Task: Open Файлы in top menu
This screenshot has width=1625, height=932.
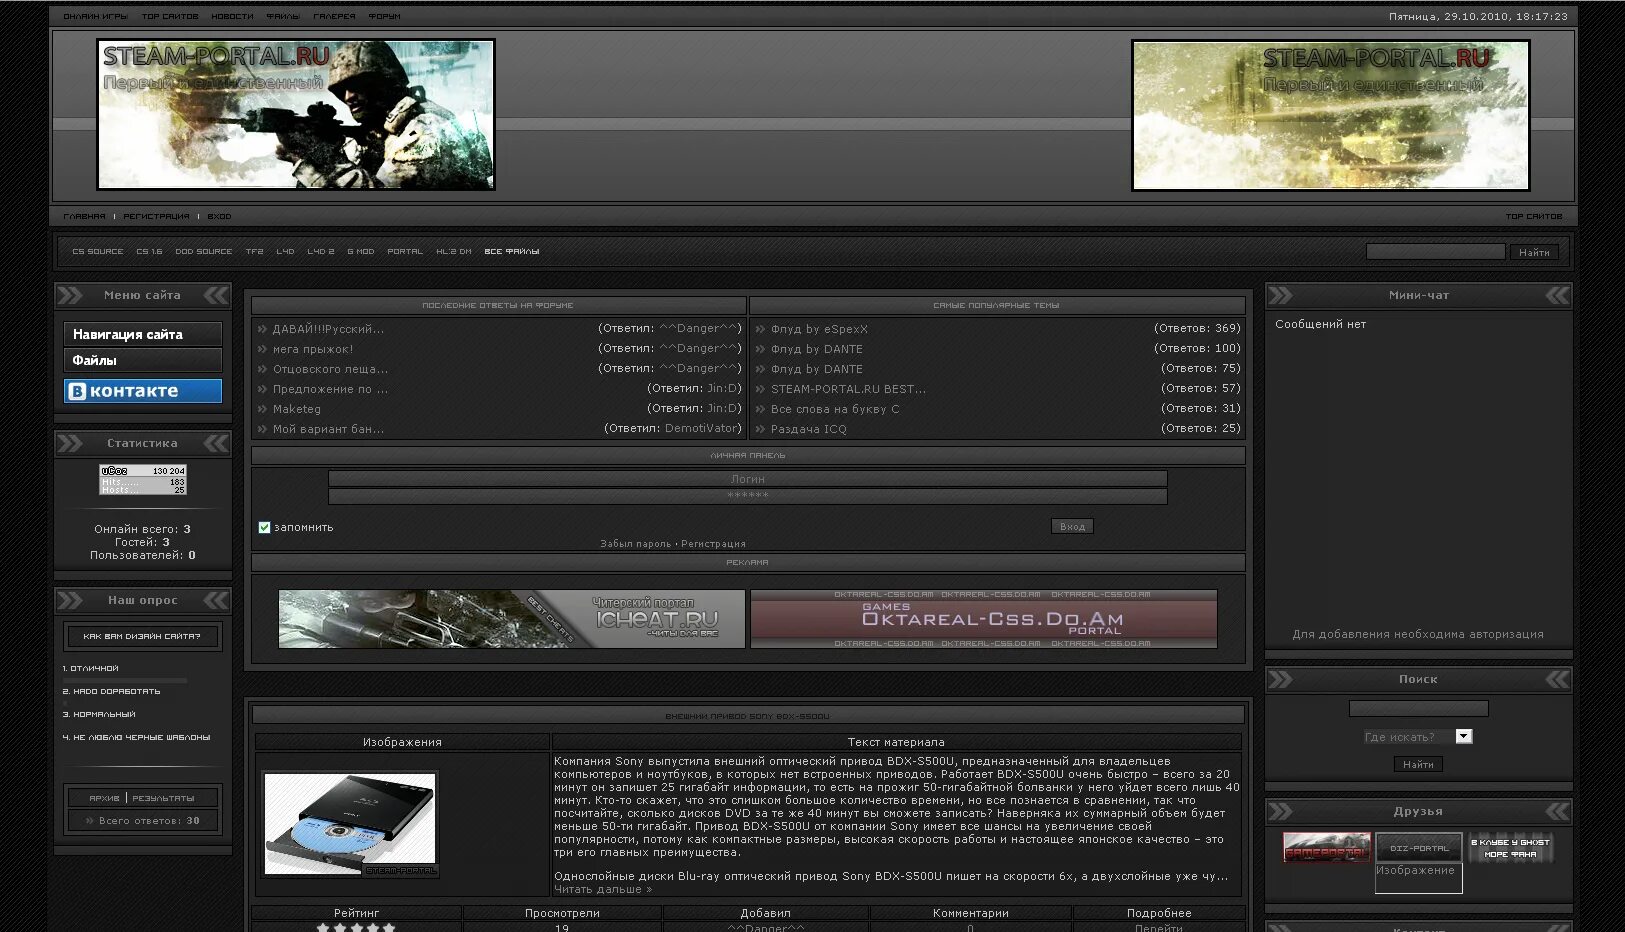Action: (283, 16)
